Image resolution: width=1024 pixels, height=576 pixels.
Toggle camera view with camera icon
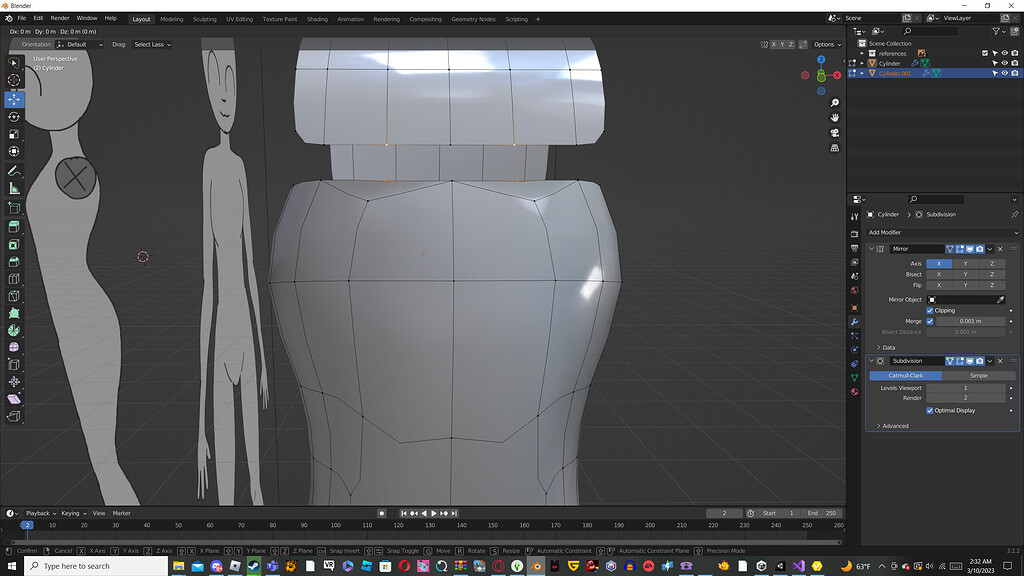point(835,133)
